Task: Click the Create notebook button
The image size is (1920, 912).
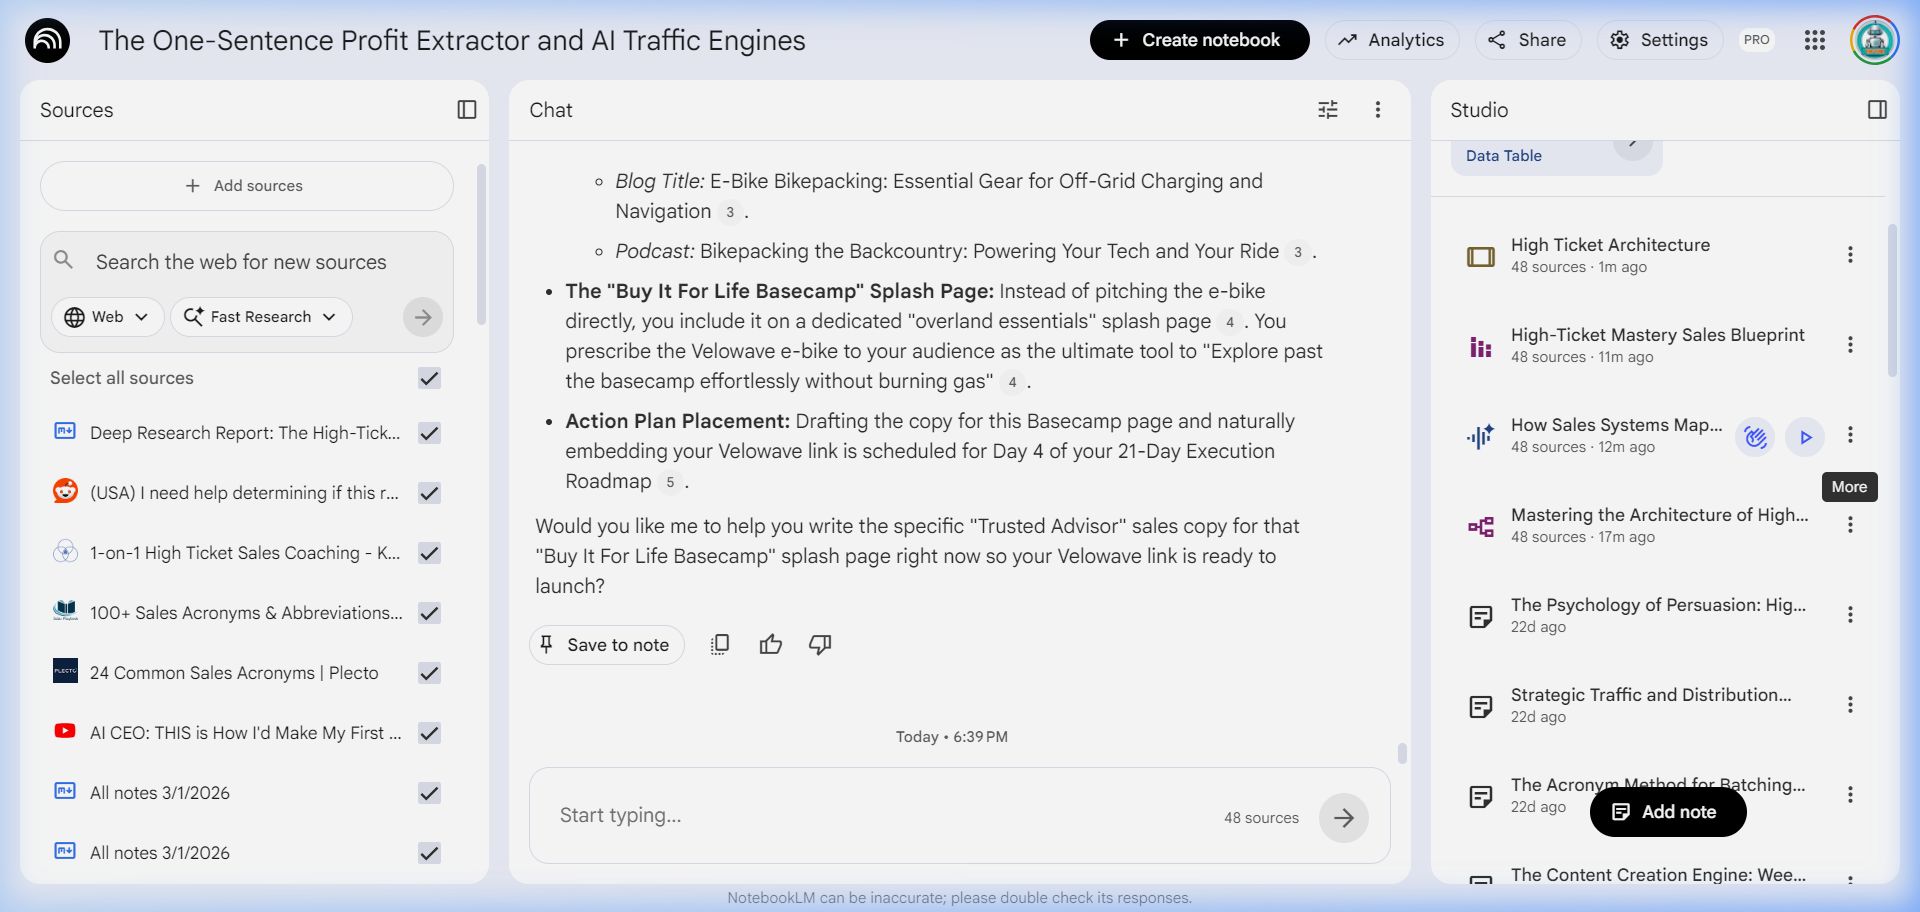Action: tap(1199, 40)
